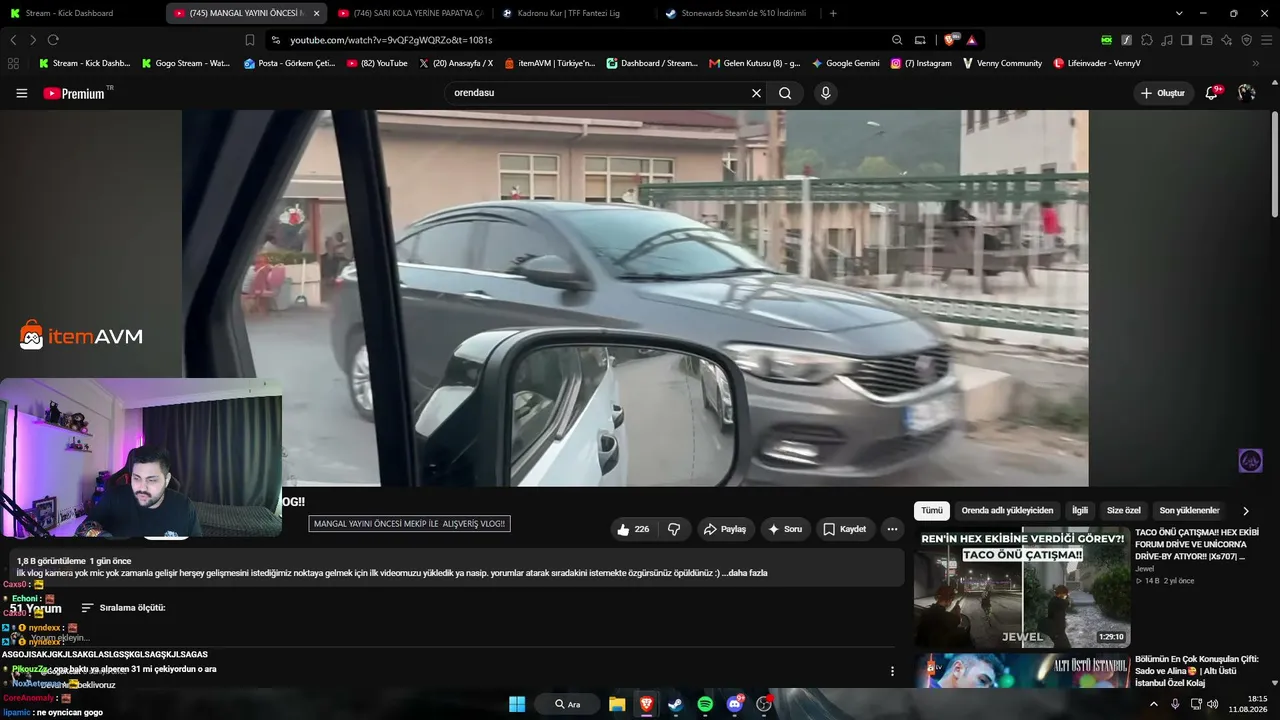The width and height of the screenshot is (1280, 720).
Task: Go back to the previous page
Action: [13, 40]
